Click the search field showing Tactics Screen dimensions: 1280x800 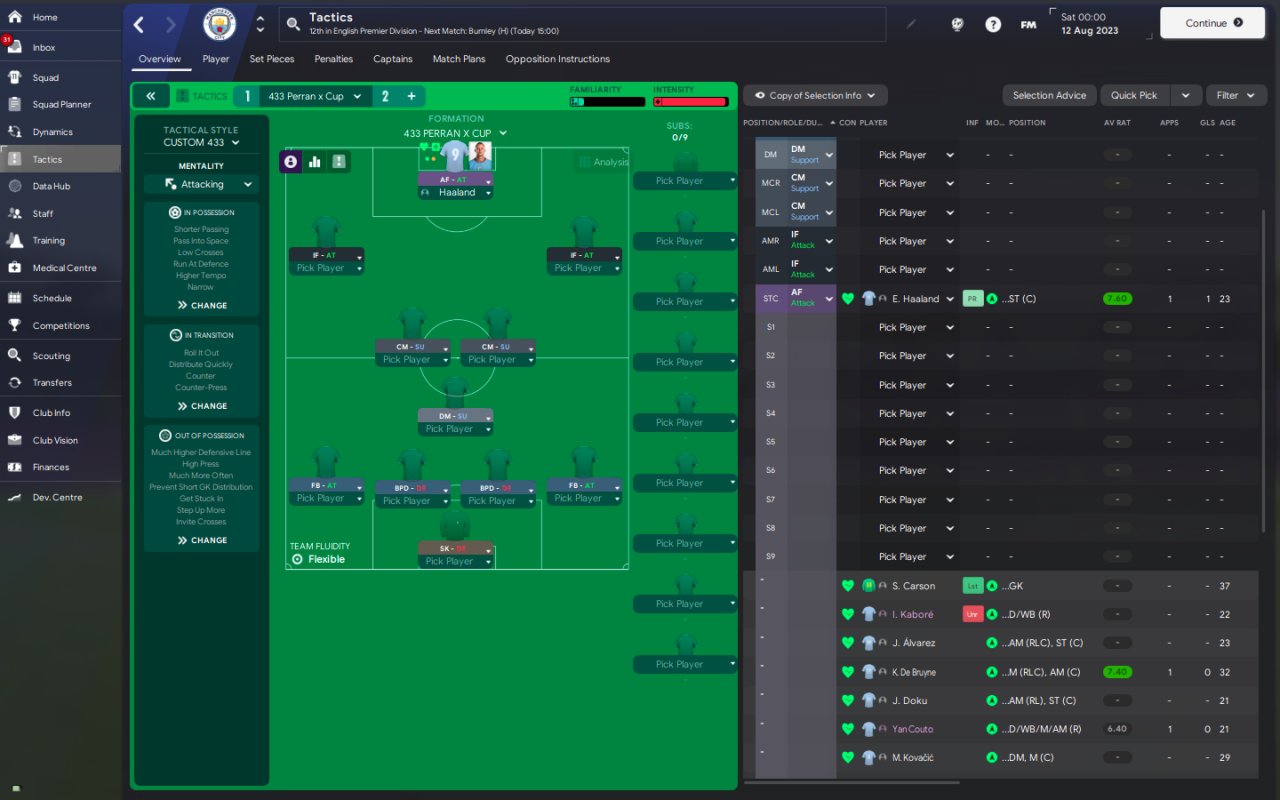[582, 24]
